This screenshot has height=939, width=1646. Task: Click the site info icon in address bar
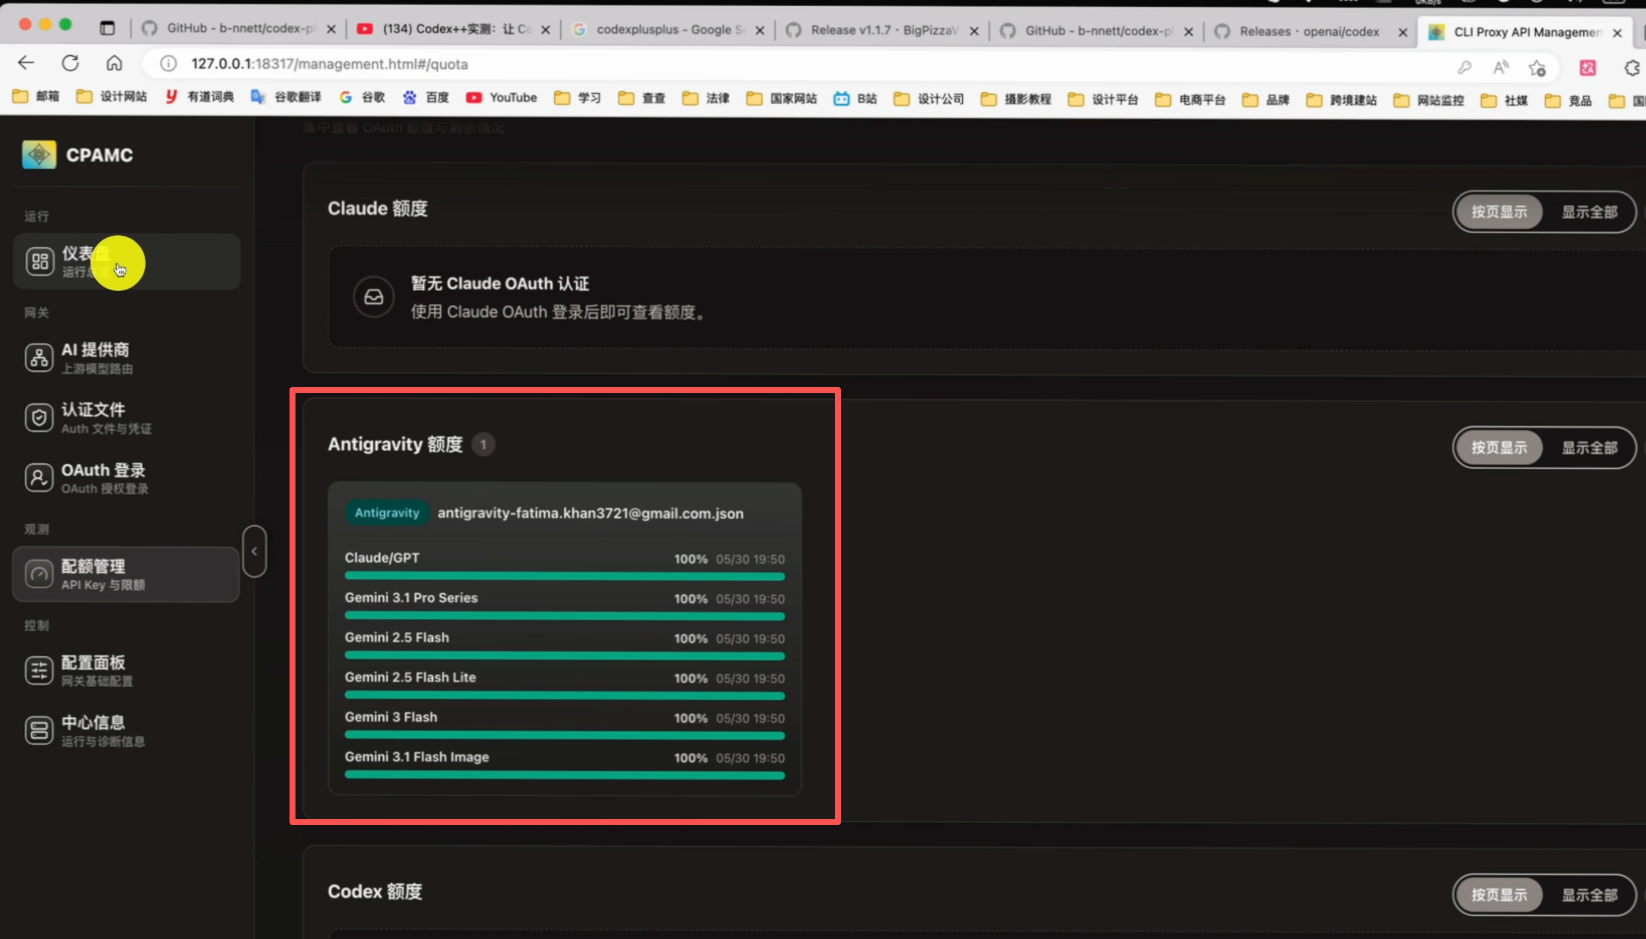(169, 64)
